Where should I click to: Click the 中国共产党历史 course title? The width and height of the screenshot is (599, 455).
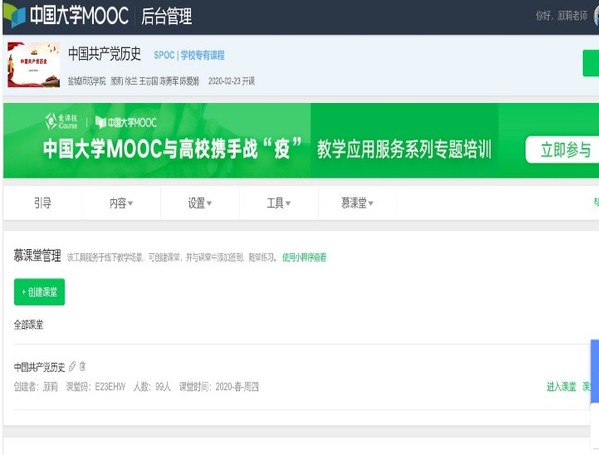tap(104, 53)
